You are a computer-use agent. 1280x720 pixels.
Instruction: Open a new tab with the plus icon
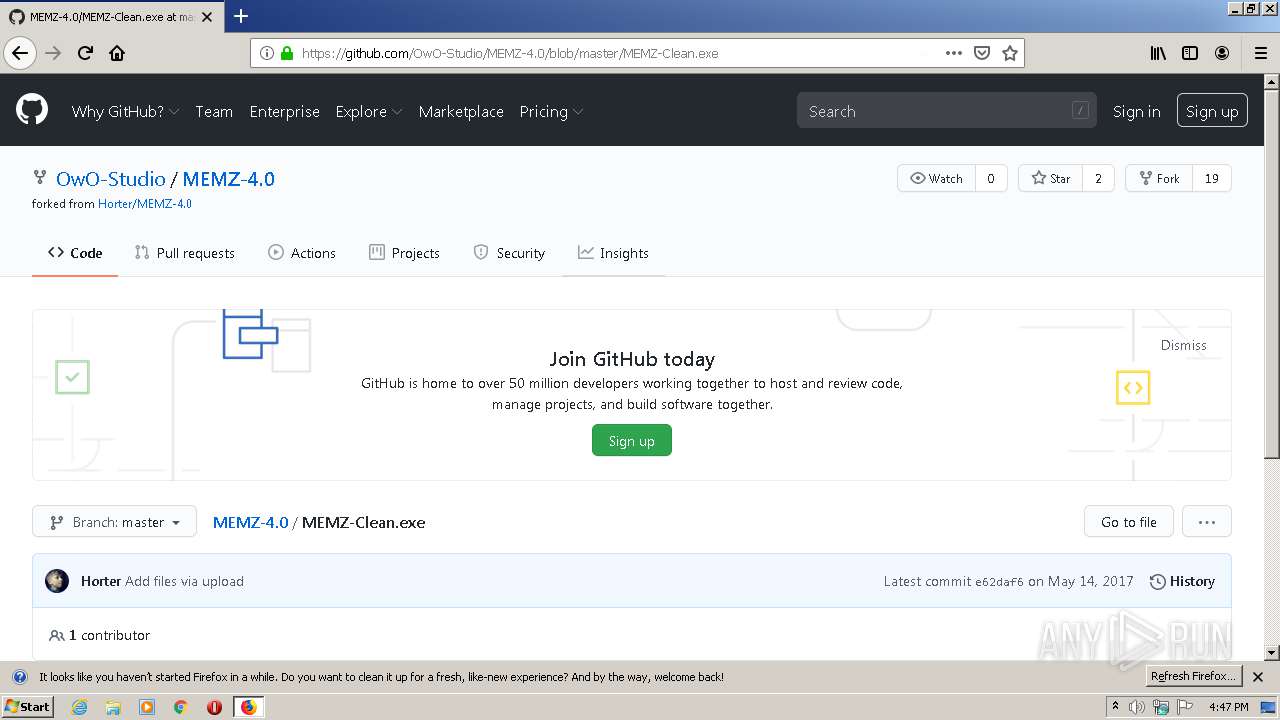pos(241,16)
